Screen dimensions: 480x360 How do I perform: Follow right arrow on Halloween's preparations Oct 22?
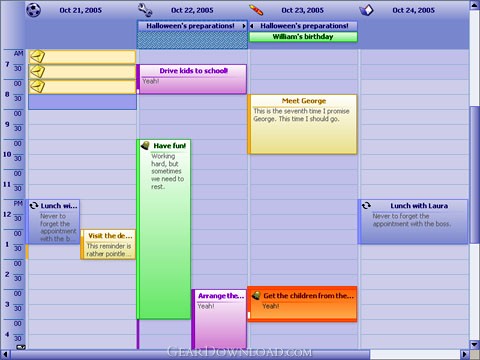click(244, 26)
